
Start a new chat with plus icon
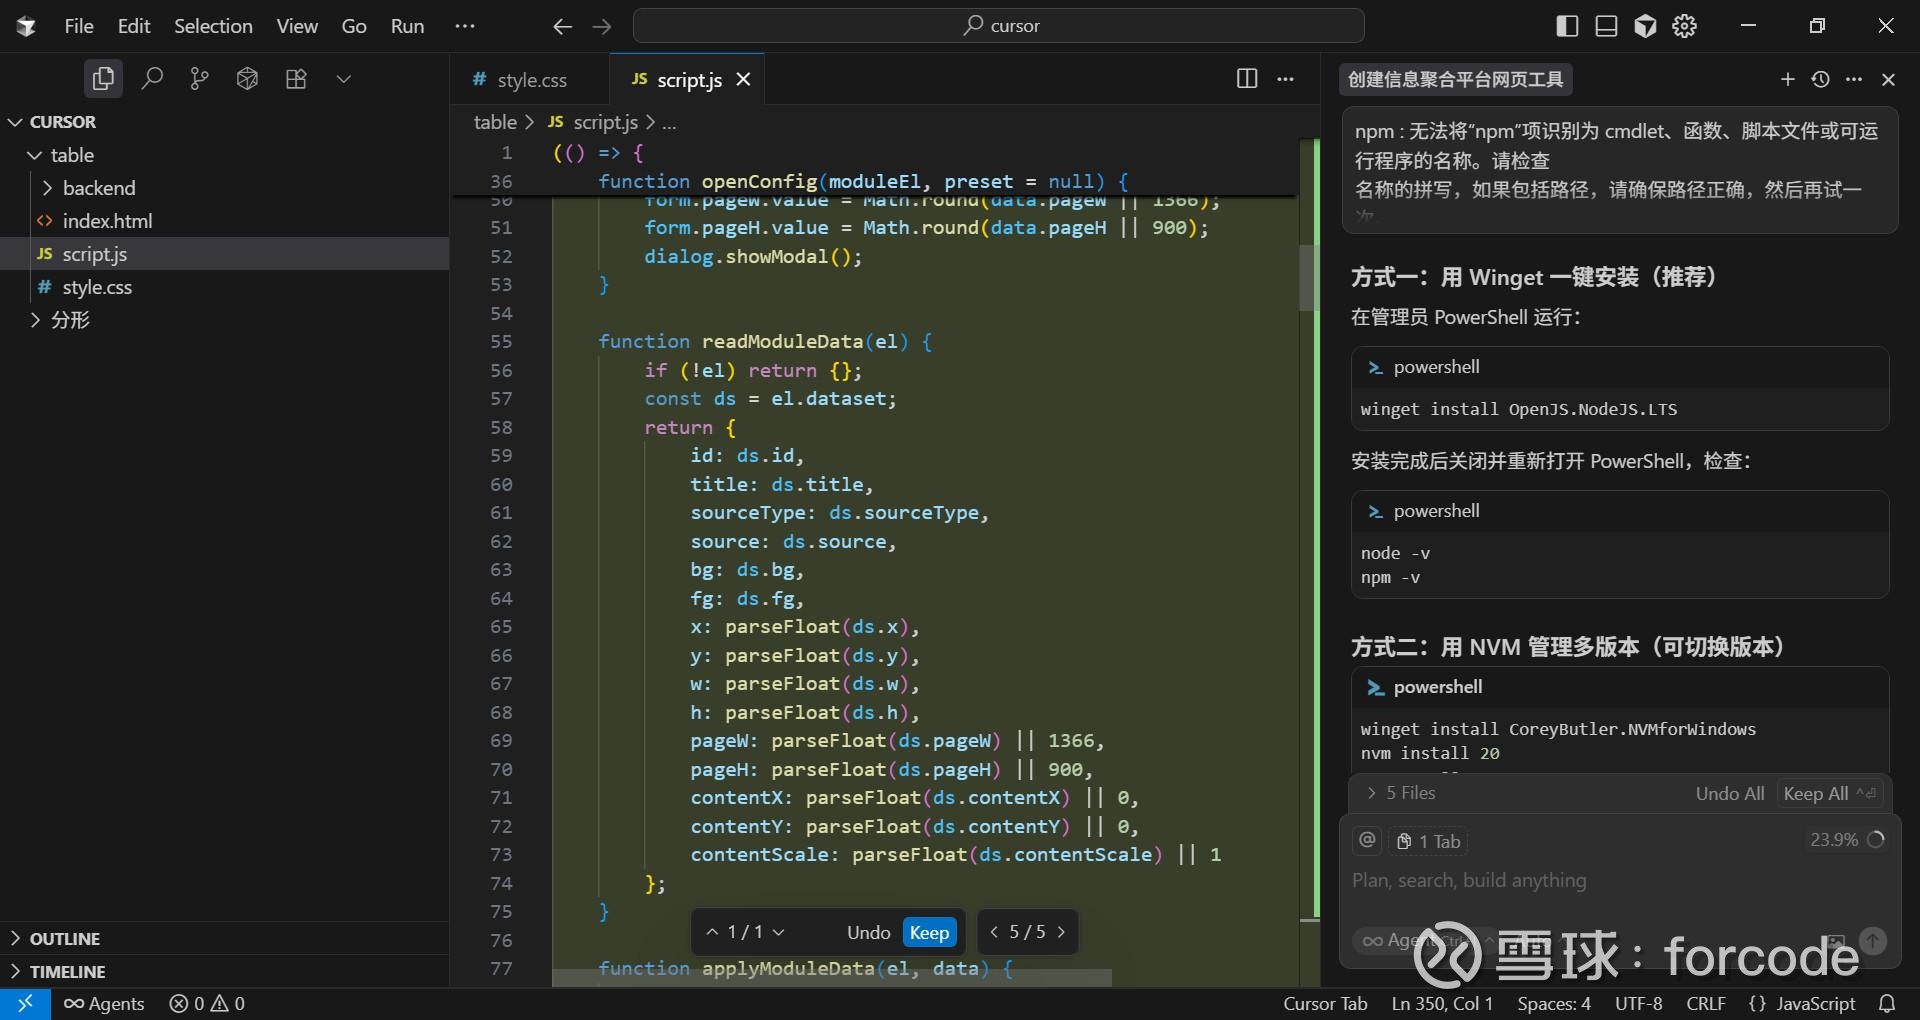click(x=1788, y=79)
